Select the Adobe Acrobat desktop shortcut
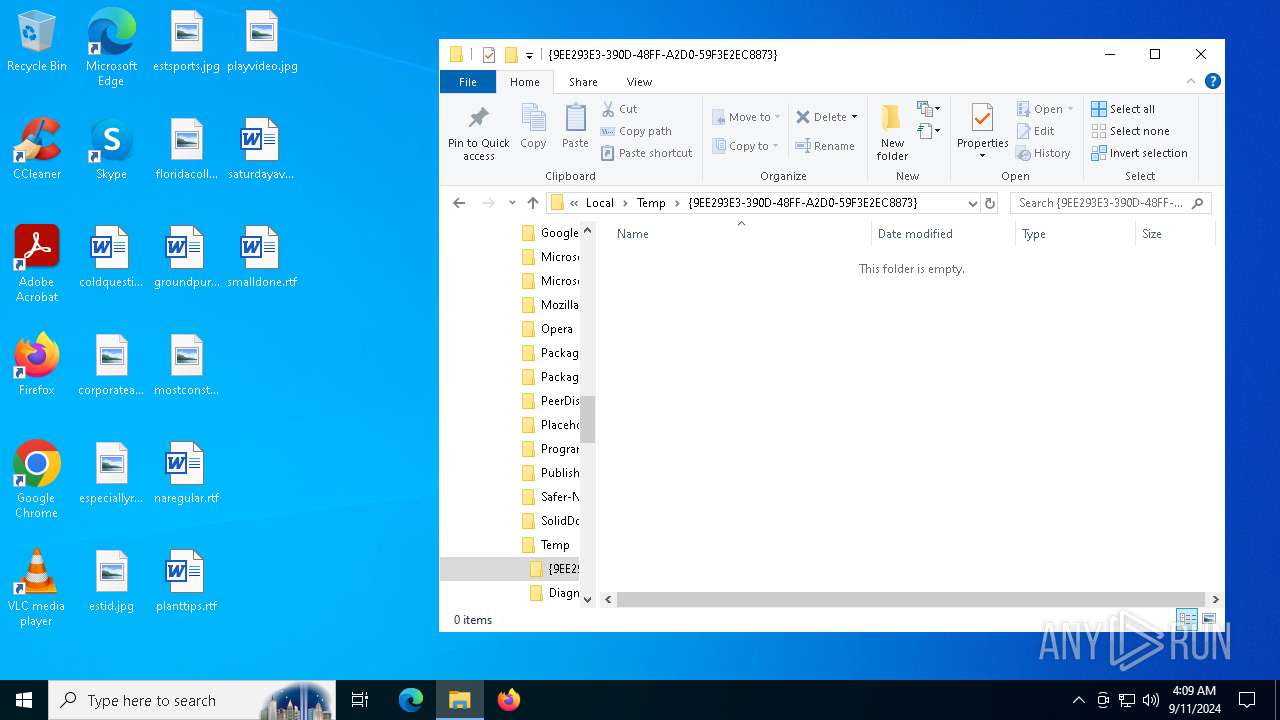 (36, 264)
